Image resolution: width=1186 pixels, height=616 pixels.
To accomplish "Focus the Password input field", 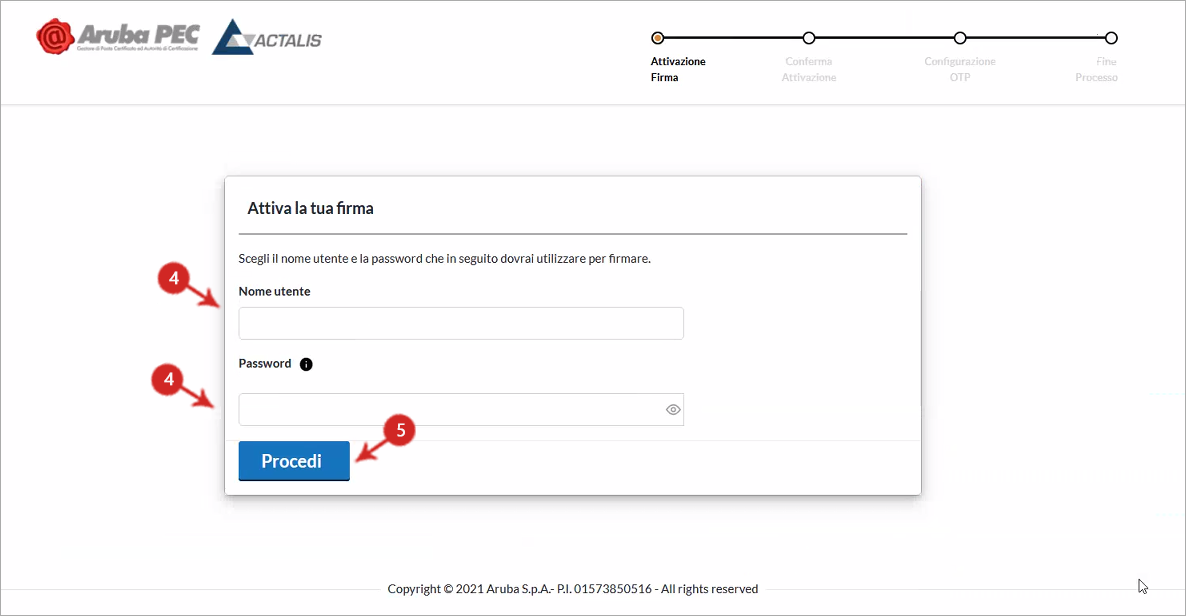I will (x=450, y=410).
